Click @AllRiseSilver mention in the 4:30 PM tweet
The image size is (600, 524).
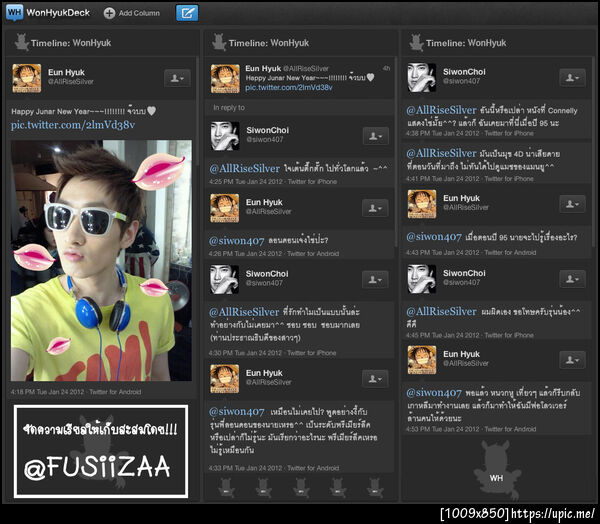coord(244,312)
